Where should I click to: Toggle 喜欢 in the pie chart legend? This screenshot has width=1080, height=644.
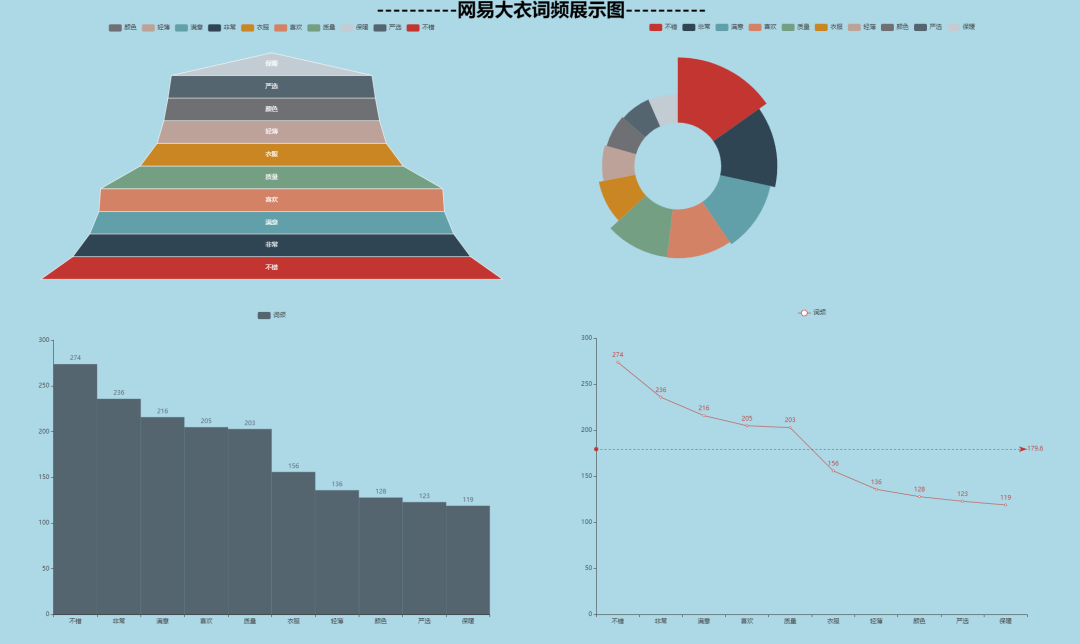coord(762,27)
